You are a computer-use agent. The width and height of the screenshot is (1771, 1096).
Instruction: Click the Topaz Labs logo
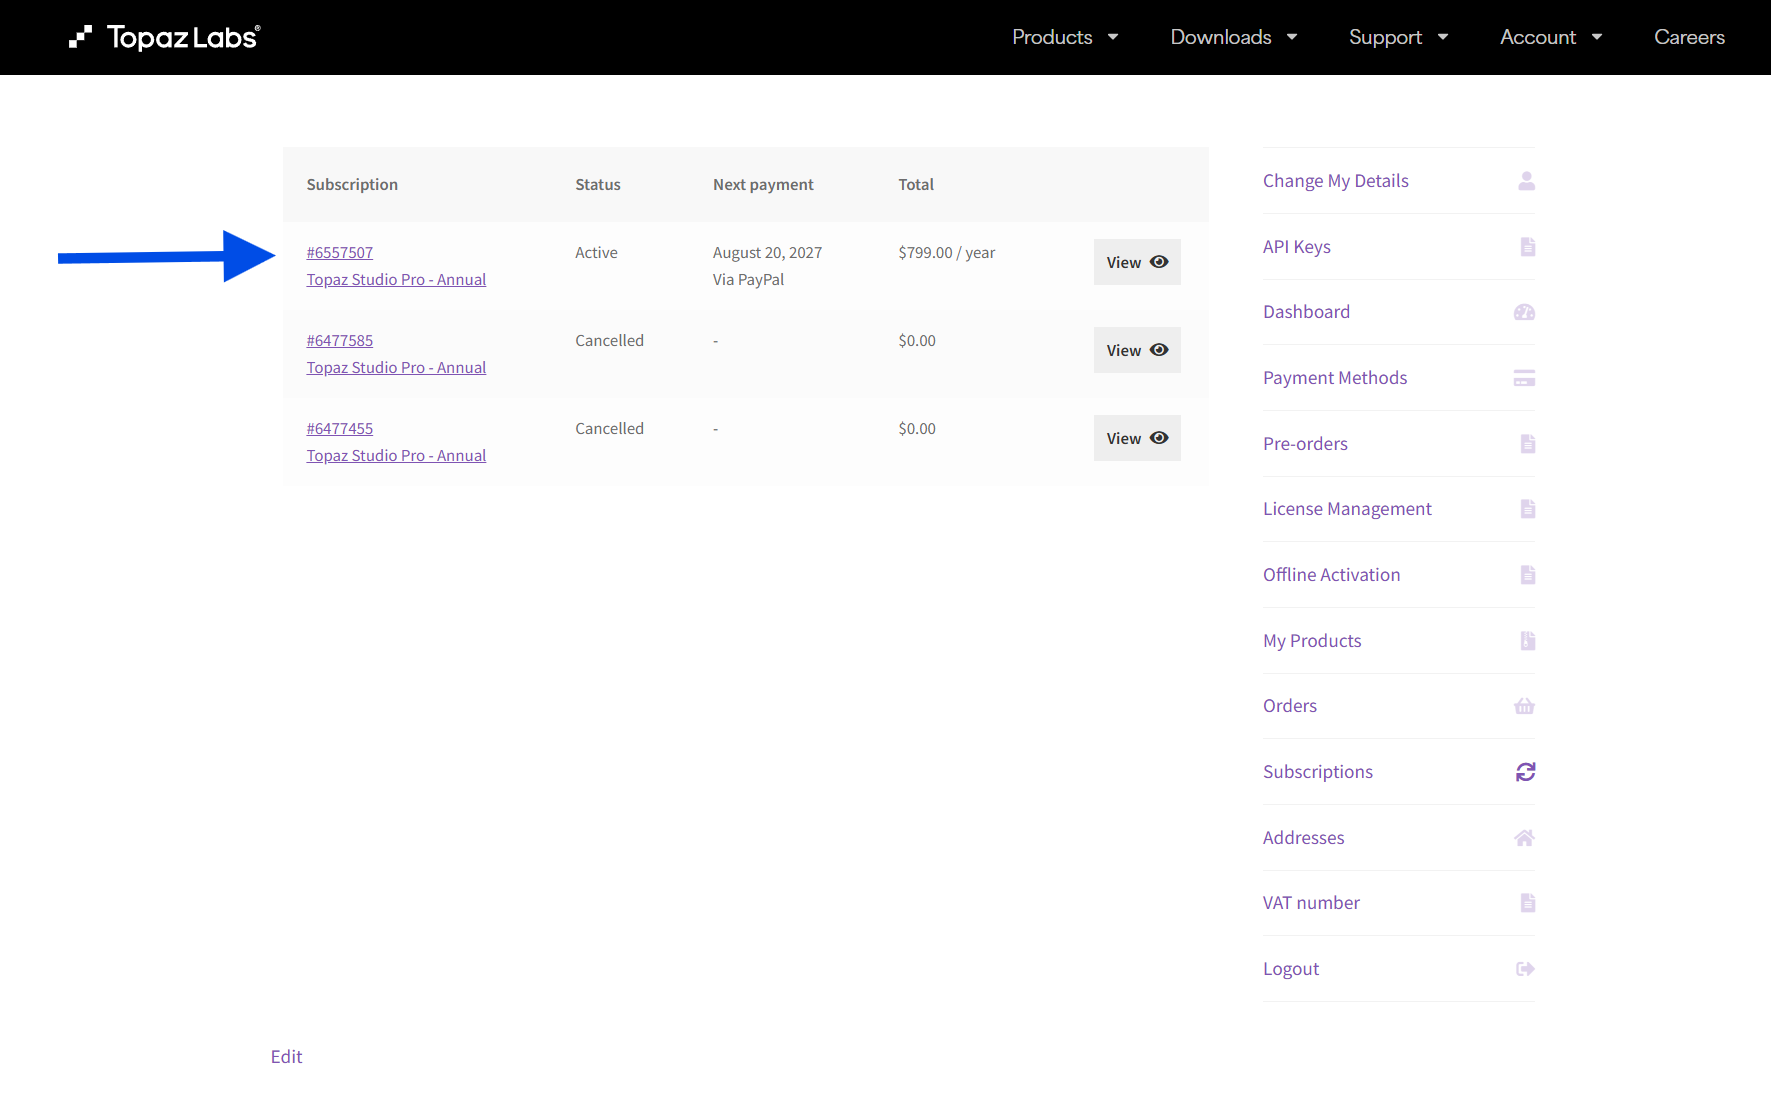(x=165, y=37)
